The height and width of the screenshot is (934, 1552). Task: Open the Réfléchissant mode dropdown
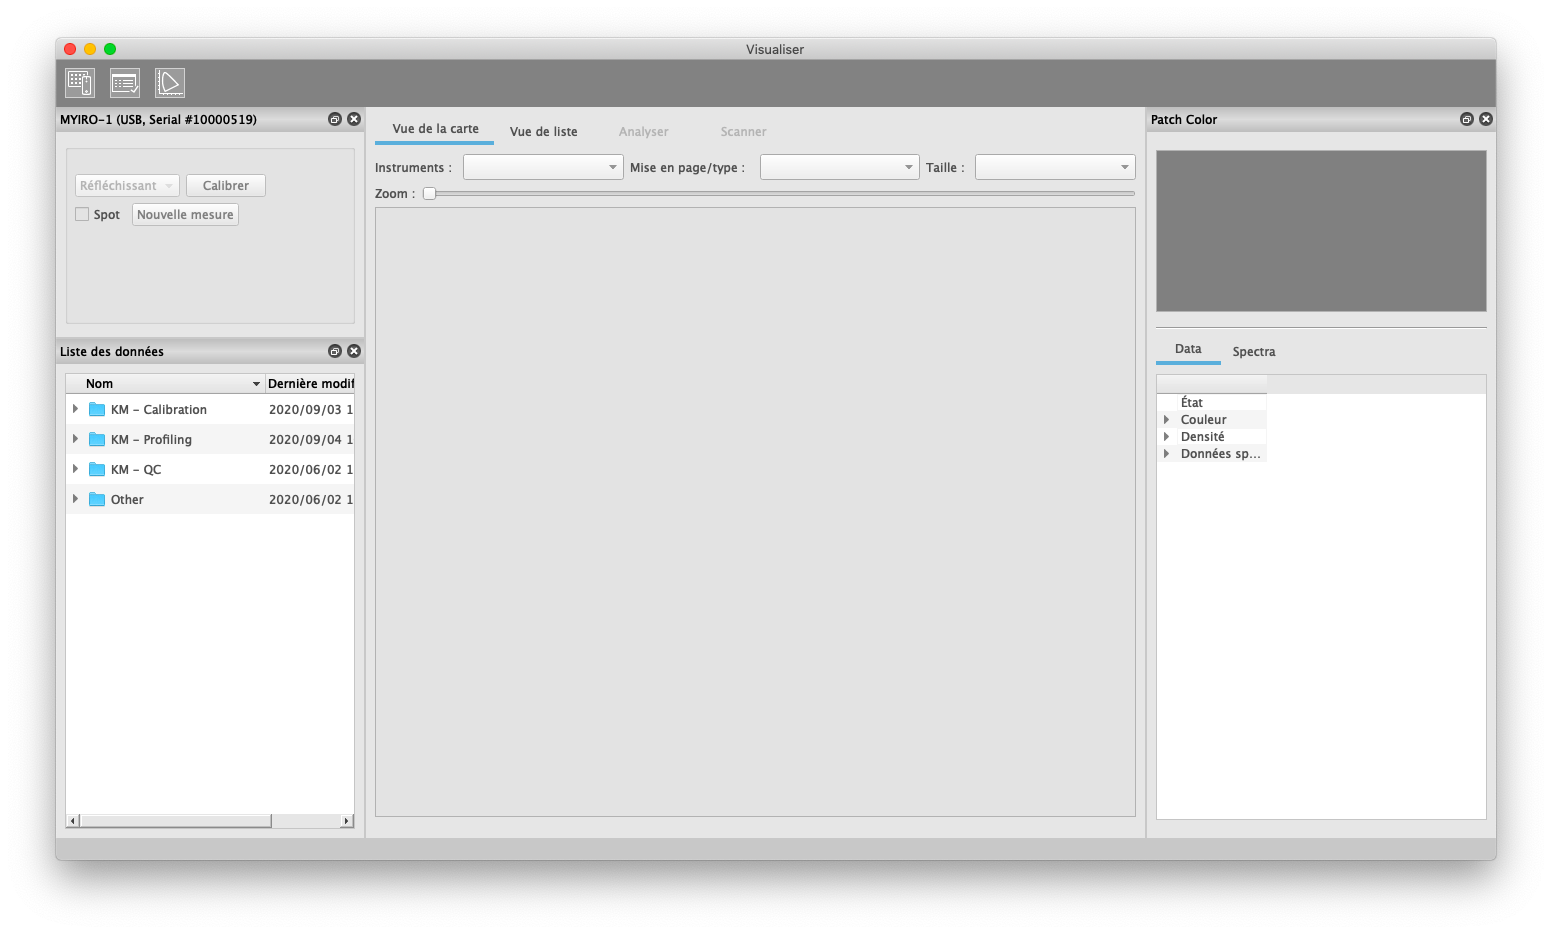127,186
